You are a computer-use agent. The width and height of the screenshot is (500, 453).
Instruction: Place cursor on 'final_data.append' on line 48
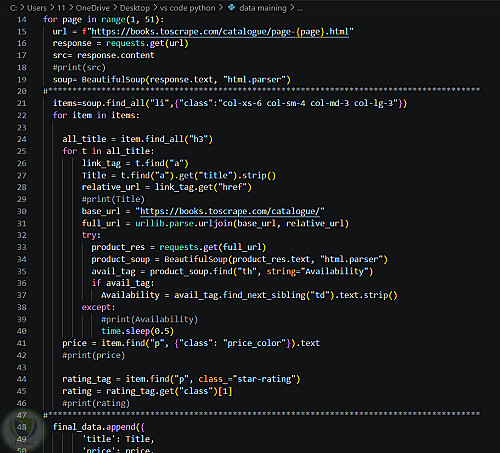coord(94,427)
